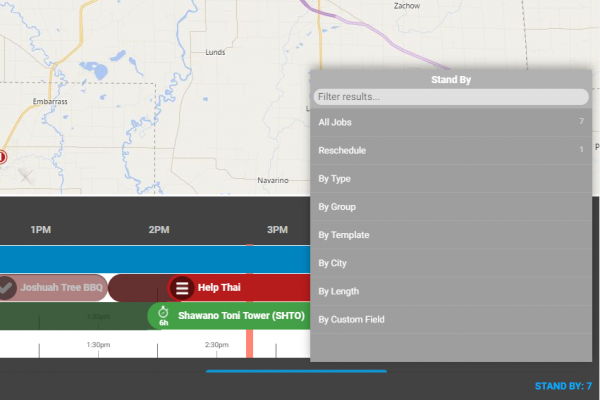Select Reschedule in Stand By list

point(450,150)
